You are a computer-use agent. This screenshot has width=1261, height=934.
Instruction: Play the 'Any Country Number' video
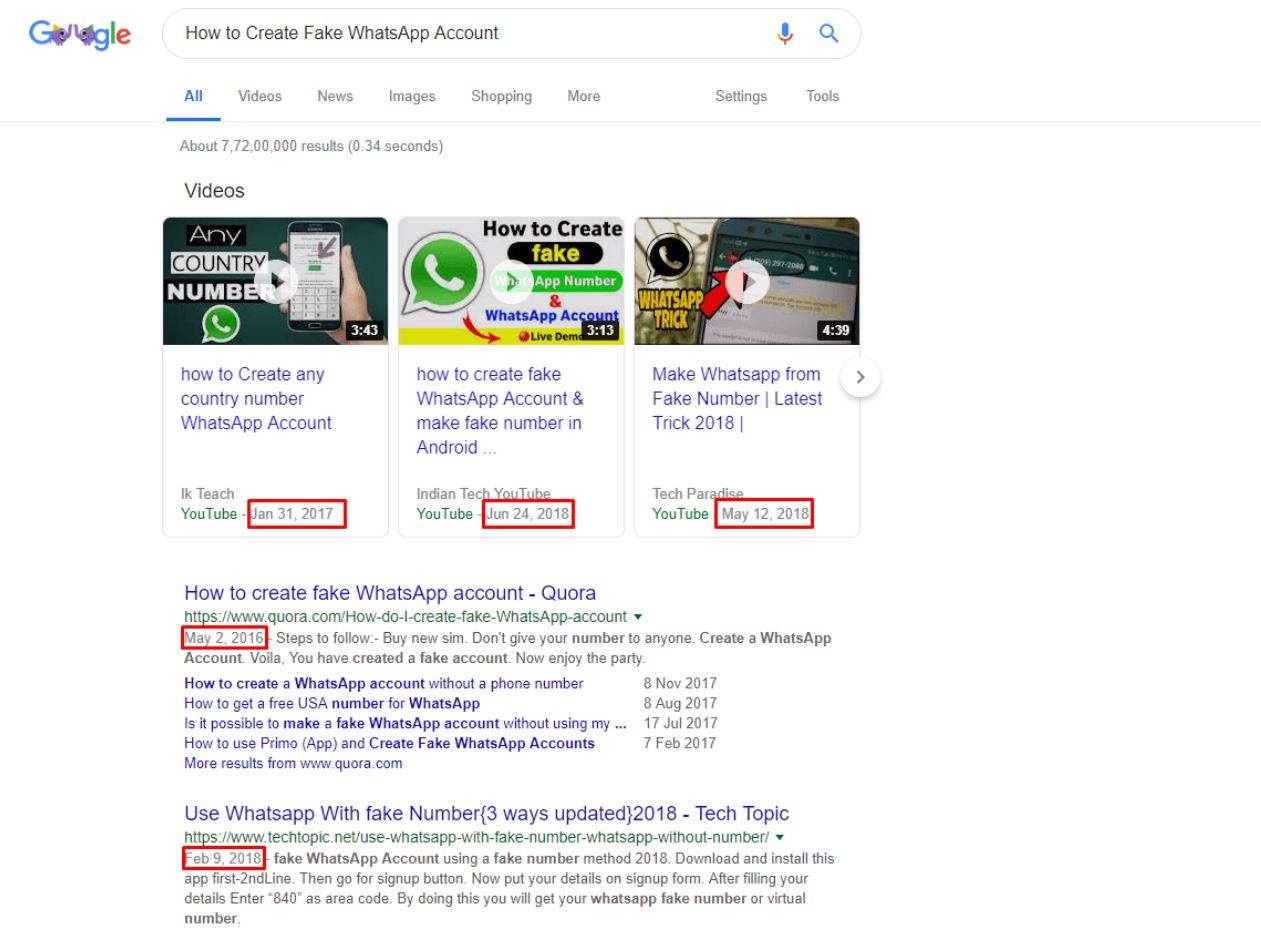[x=275, y=281]
